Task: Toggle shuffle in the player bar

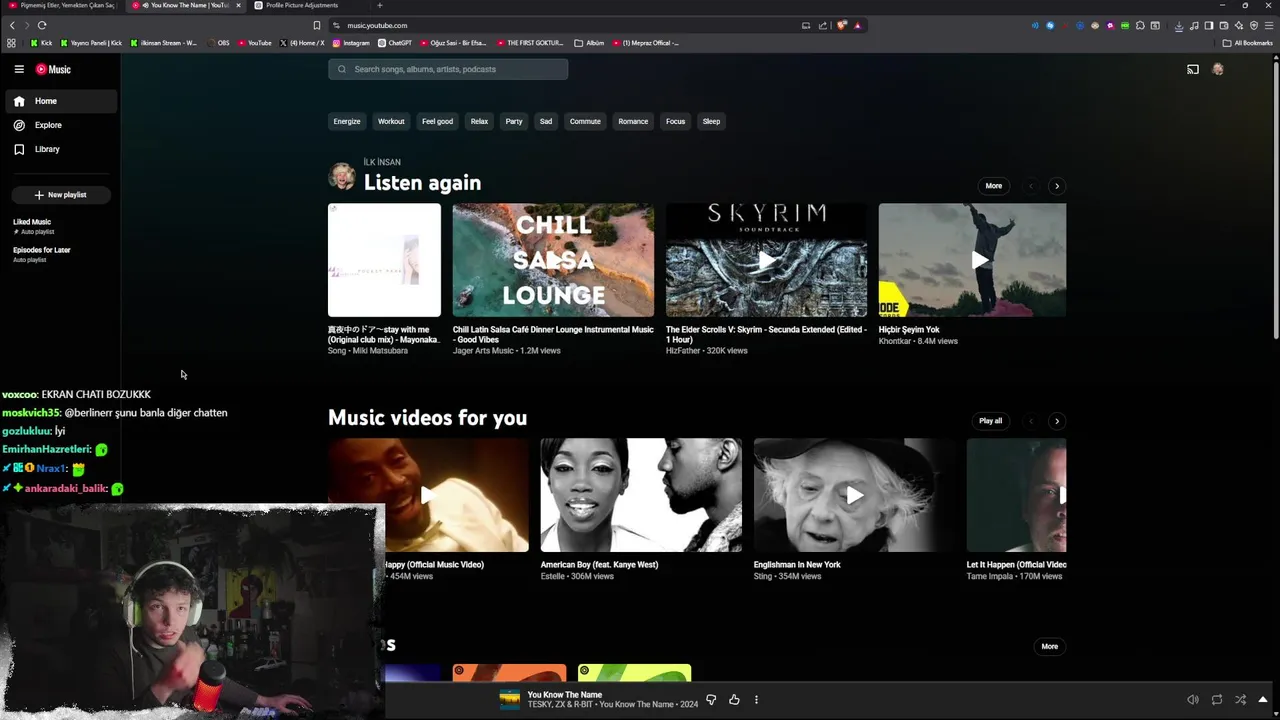Action: click(1240, 700)
